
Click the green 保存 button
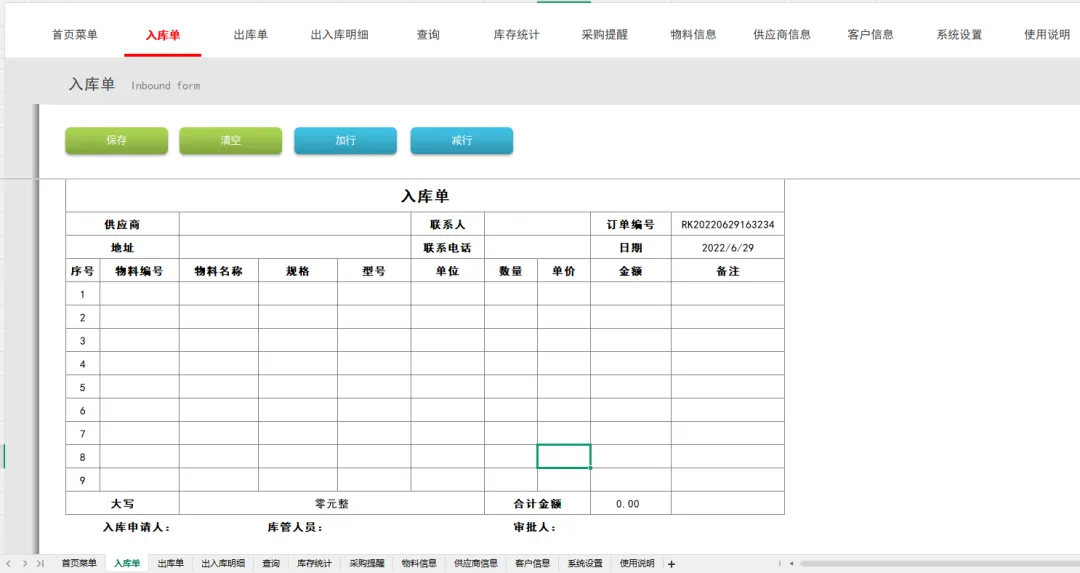tap(116, 140)
